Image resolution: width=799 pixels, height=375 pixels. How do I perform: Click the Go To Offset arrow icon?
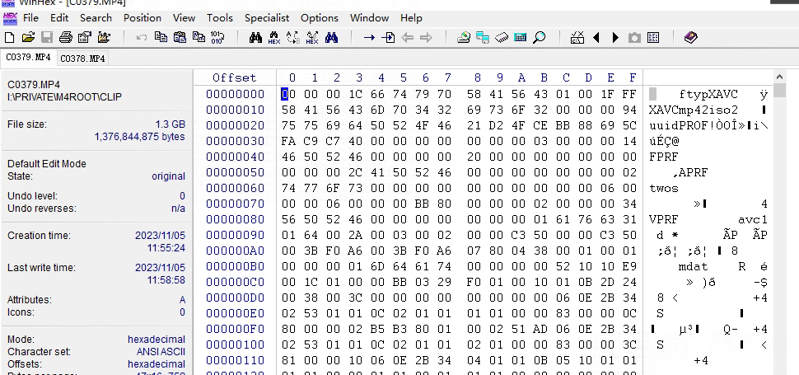(x=369, y=37)
